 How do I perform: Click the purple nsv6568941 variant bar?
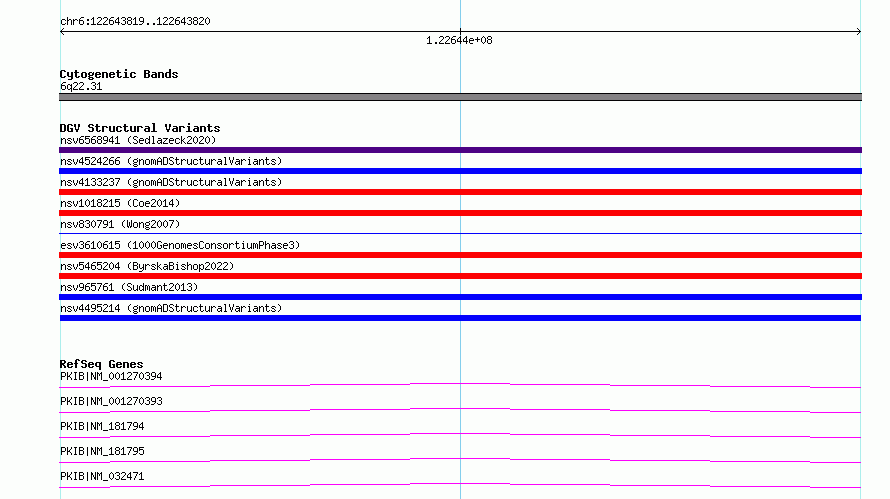[460, 150]
